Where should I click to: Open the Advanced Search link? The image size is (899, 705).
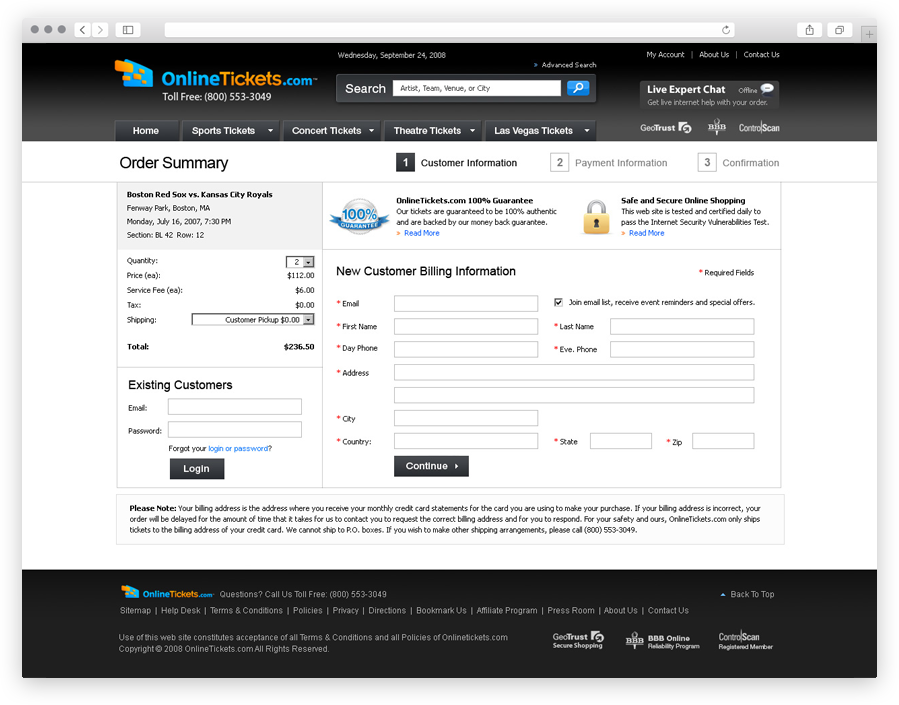(569, 65)
